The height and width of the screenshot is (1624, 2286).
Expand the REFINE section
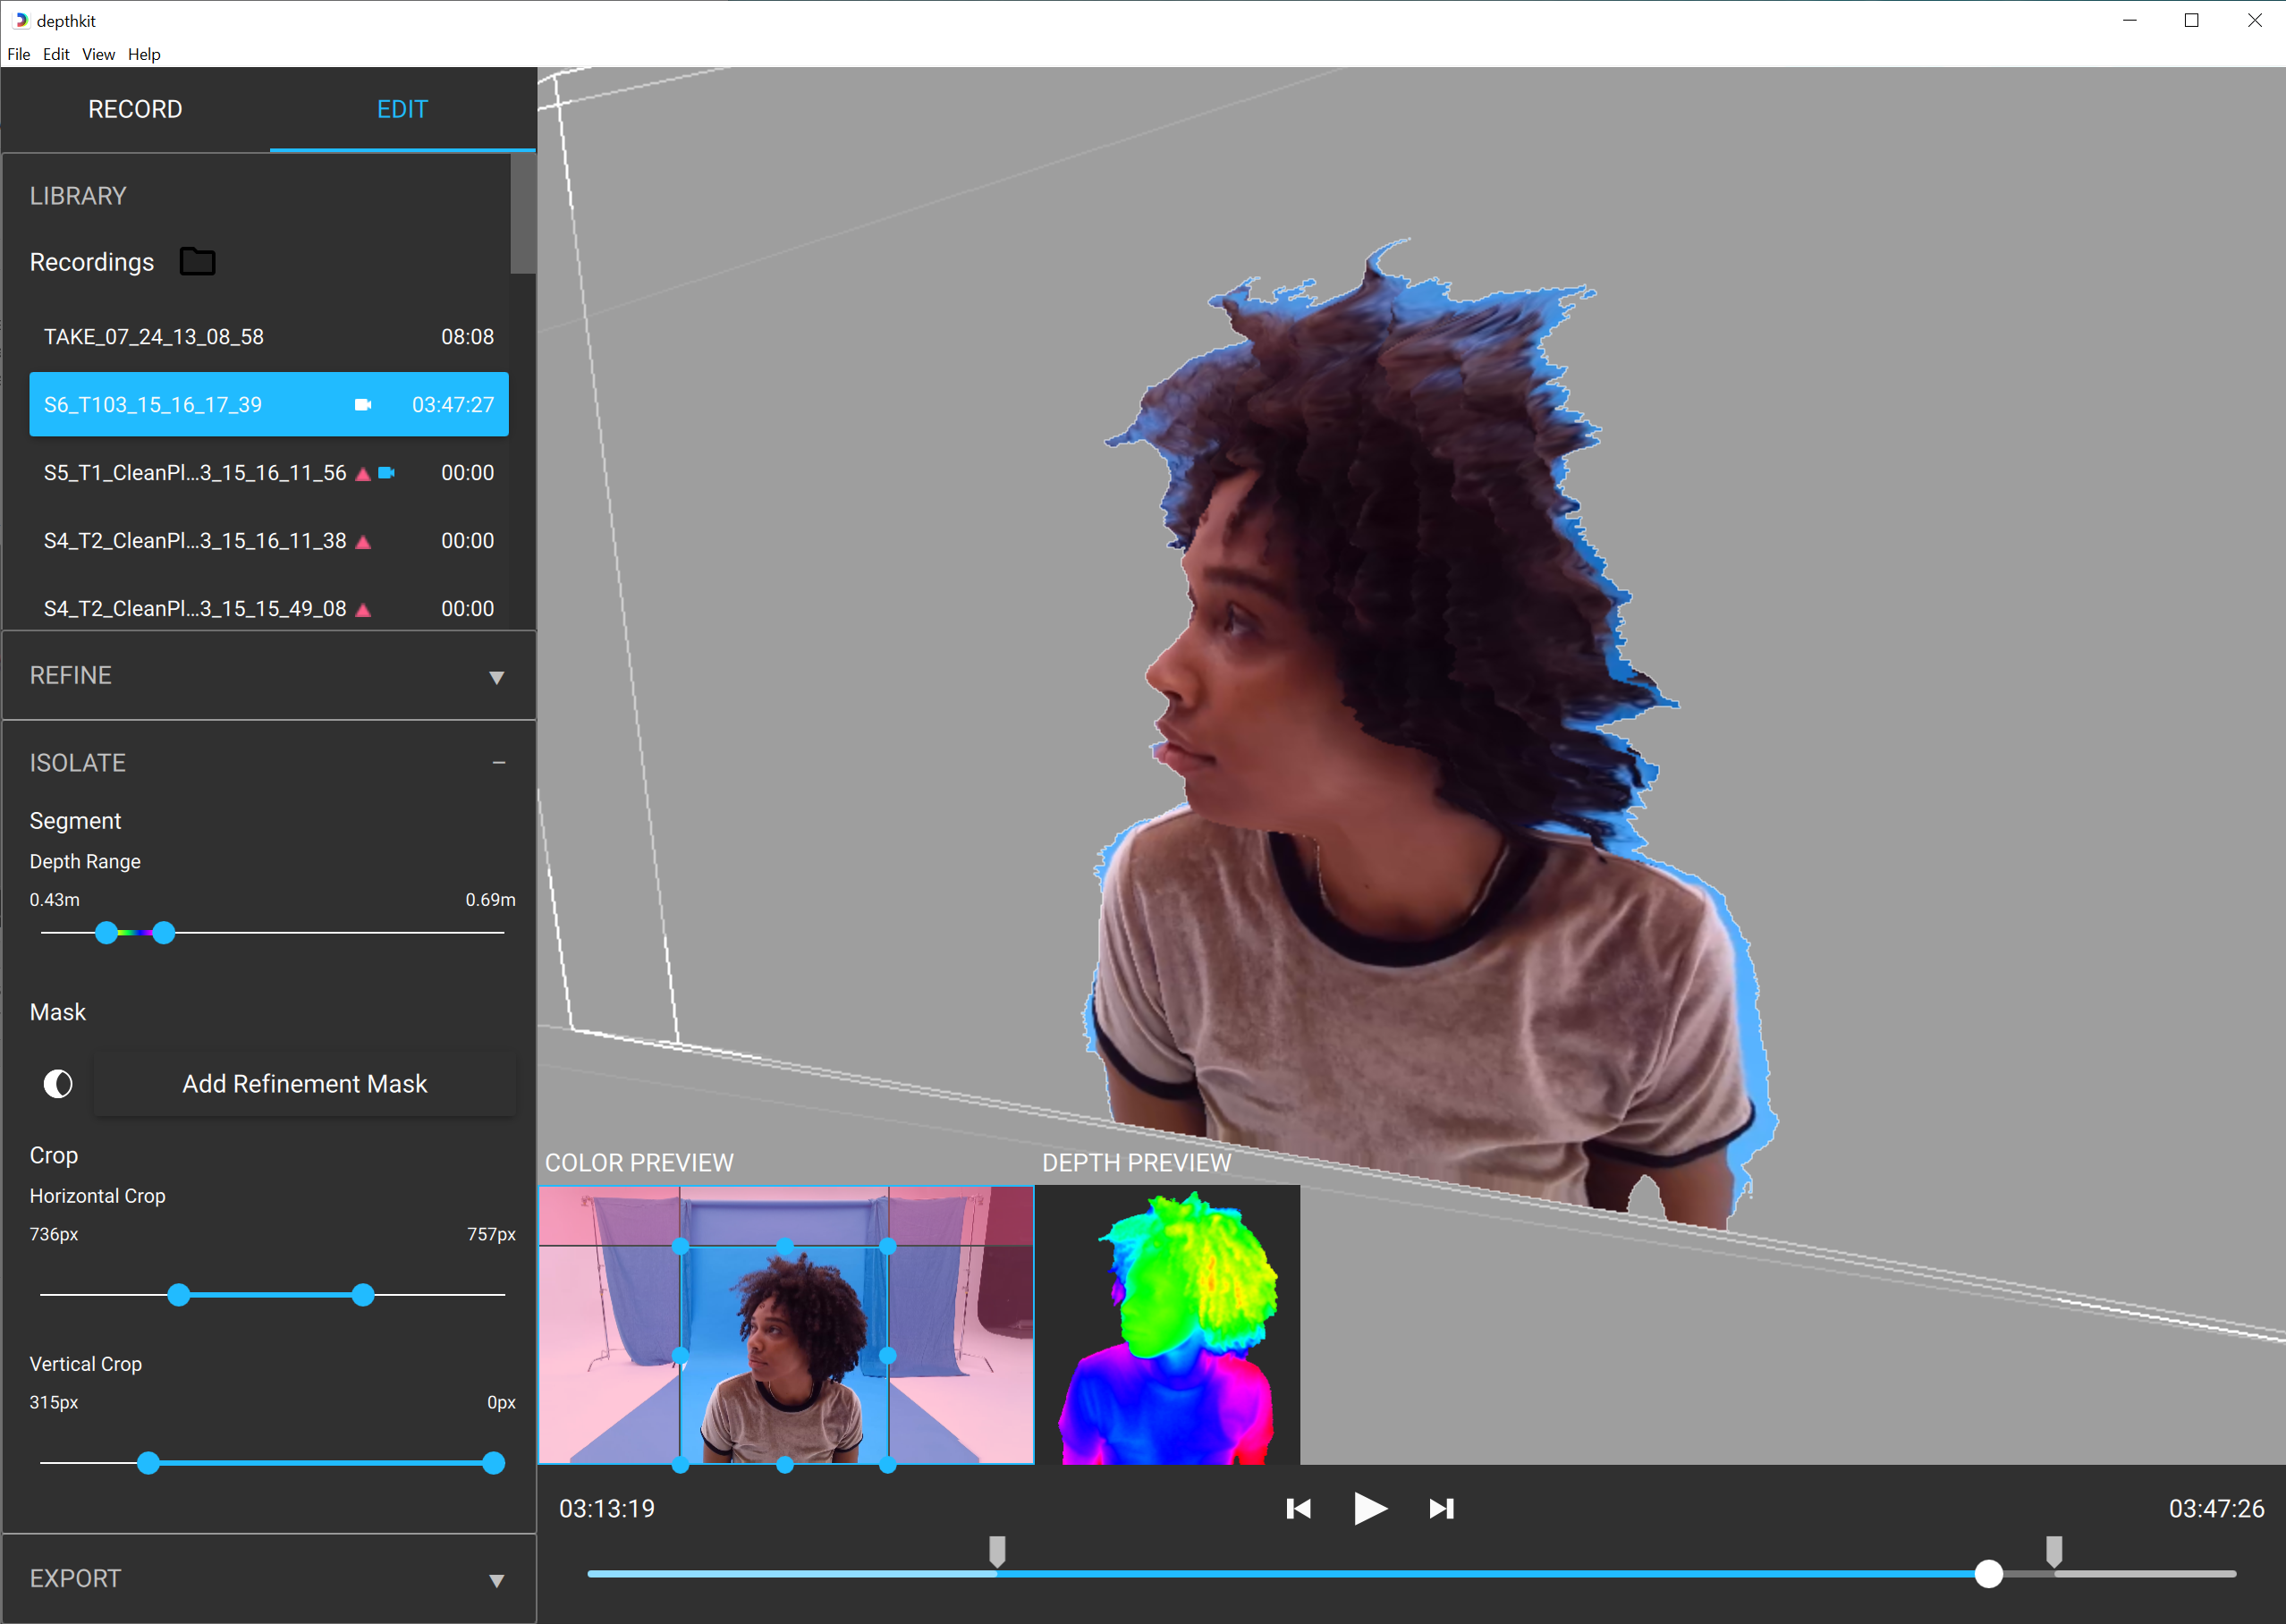(497, 676)
